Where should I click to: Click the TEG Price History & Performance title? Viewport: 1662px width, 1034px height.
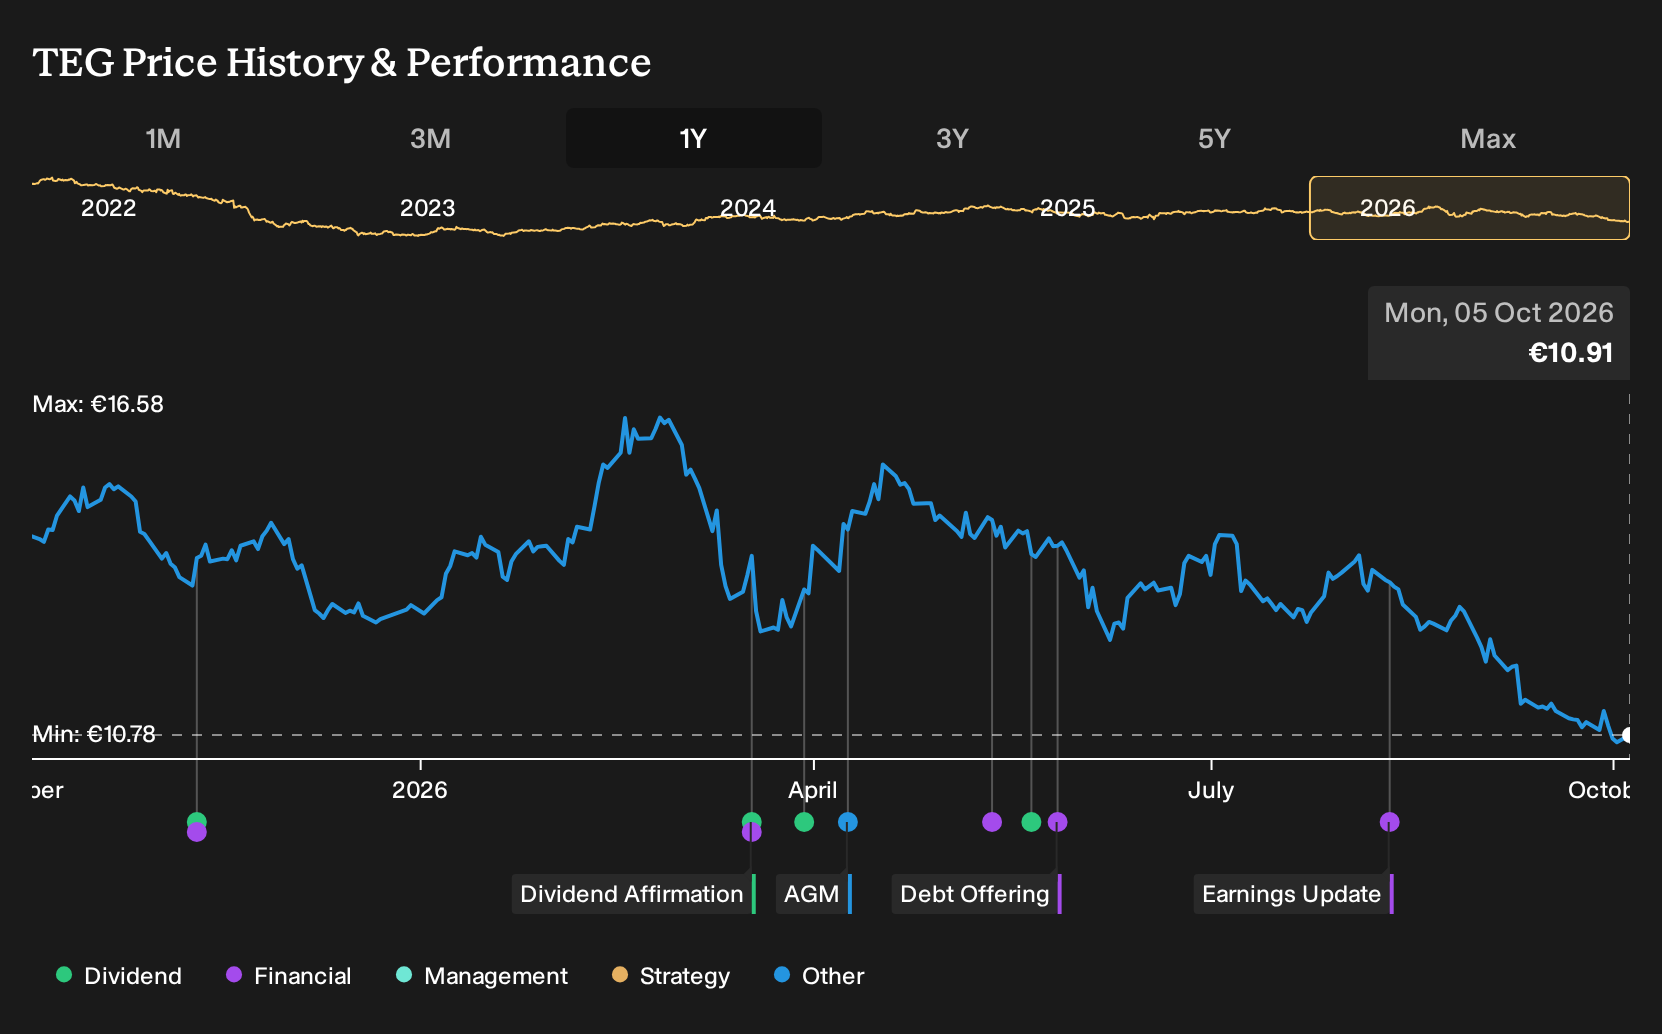click(342, 62)
